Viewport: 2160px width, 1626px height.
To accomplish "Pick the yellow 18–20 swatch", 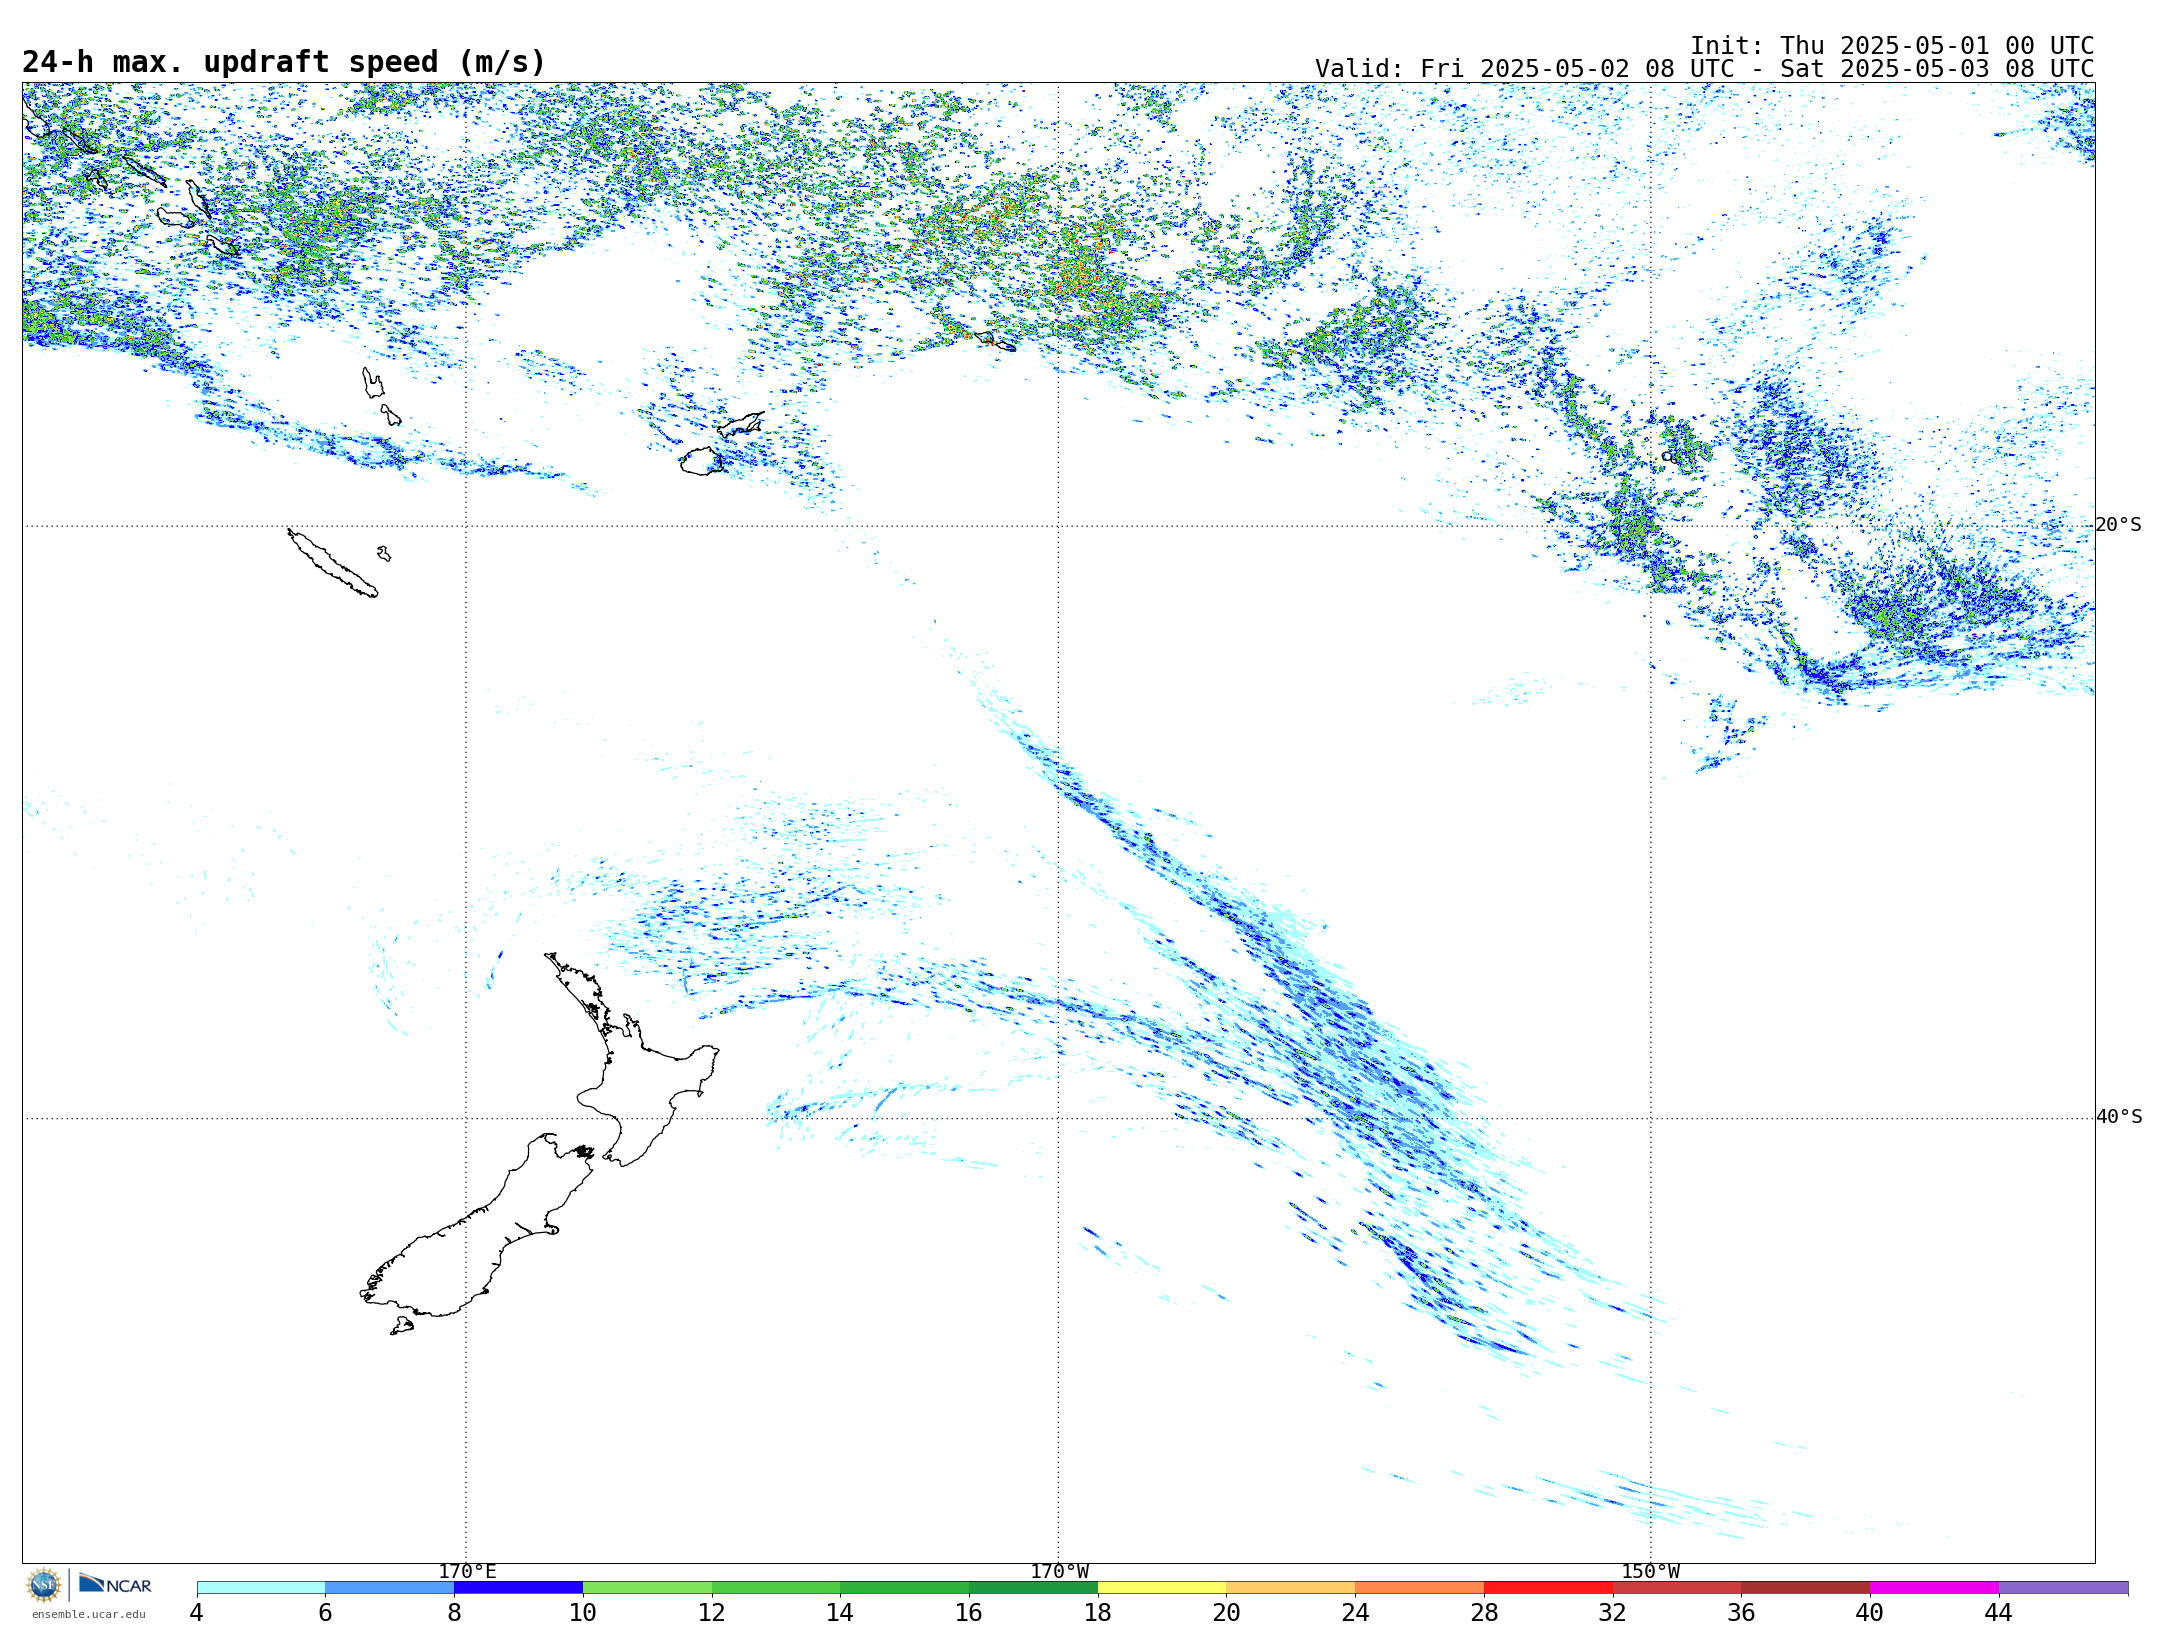I will click(x=1162, y=1588).
